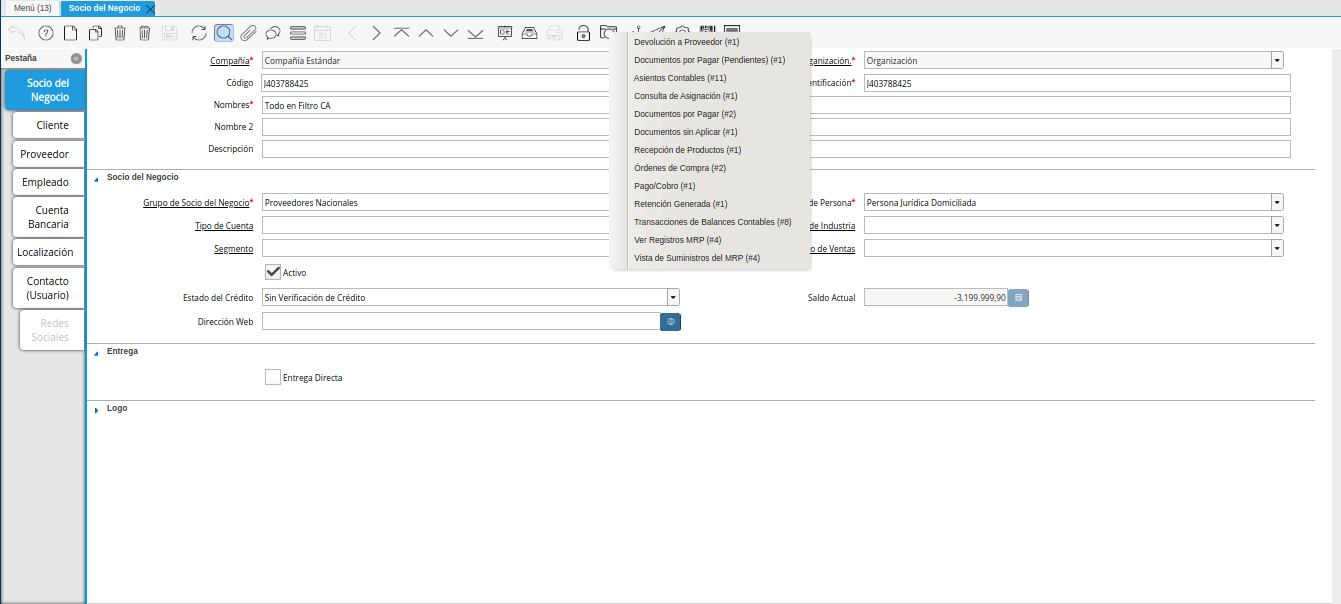1341x604 pixels.
Task: Open the Cuenta Bancaria tab
Action: pyautogui.click(x=51, y=217)
